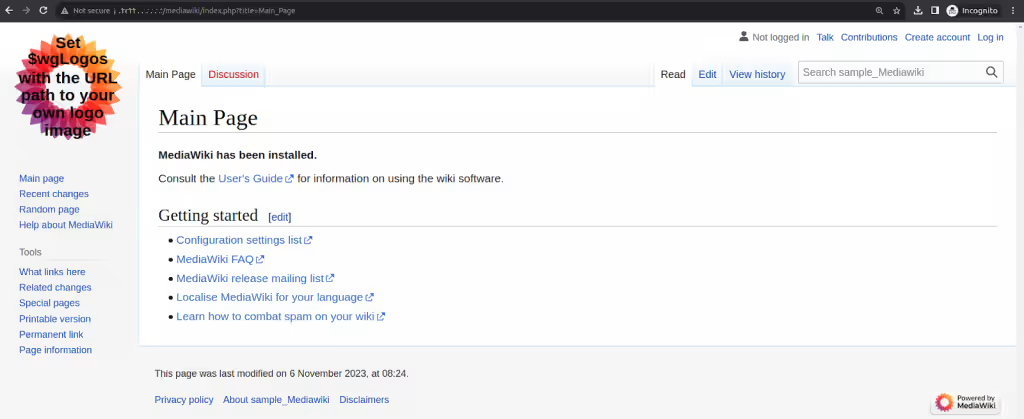Open the Log in link

(990, 37)
